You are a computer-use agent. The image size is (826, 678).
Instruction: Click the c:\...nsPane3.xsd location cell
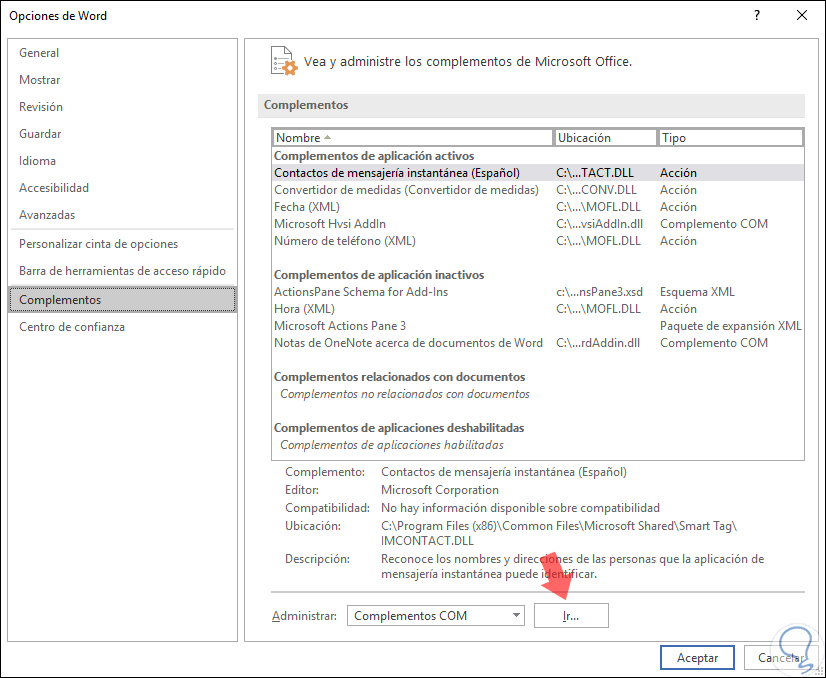pos(599,292)
